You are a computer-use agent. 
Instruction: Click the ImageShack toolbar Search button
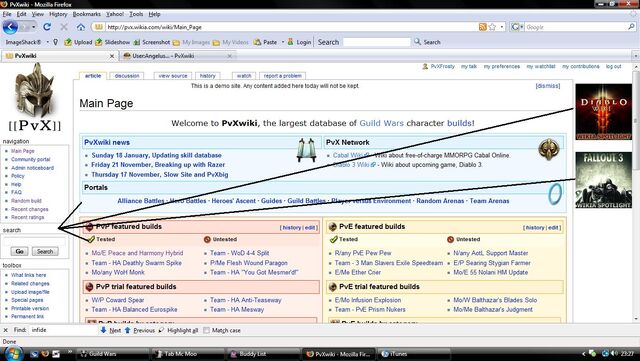click(x=427, y=42)
